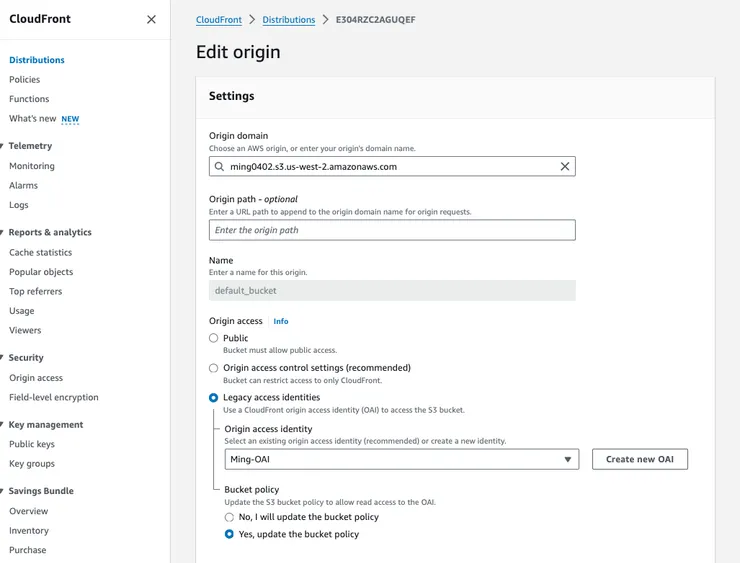The image size is (740, 563).
Task: Click the Create new OAI button
Action: (x=639, y=459)
